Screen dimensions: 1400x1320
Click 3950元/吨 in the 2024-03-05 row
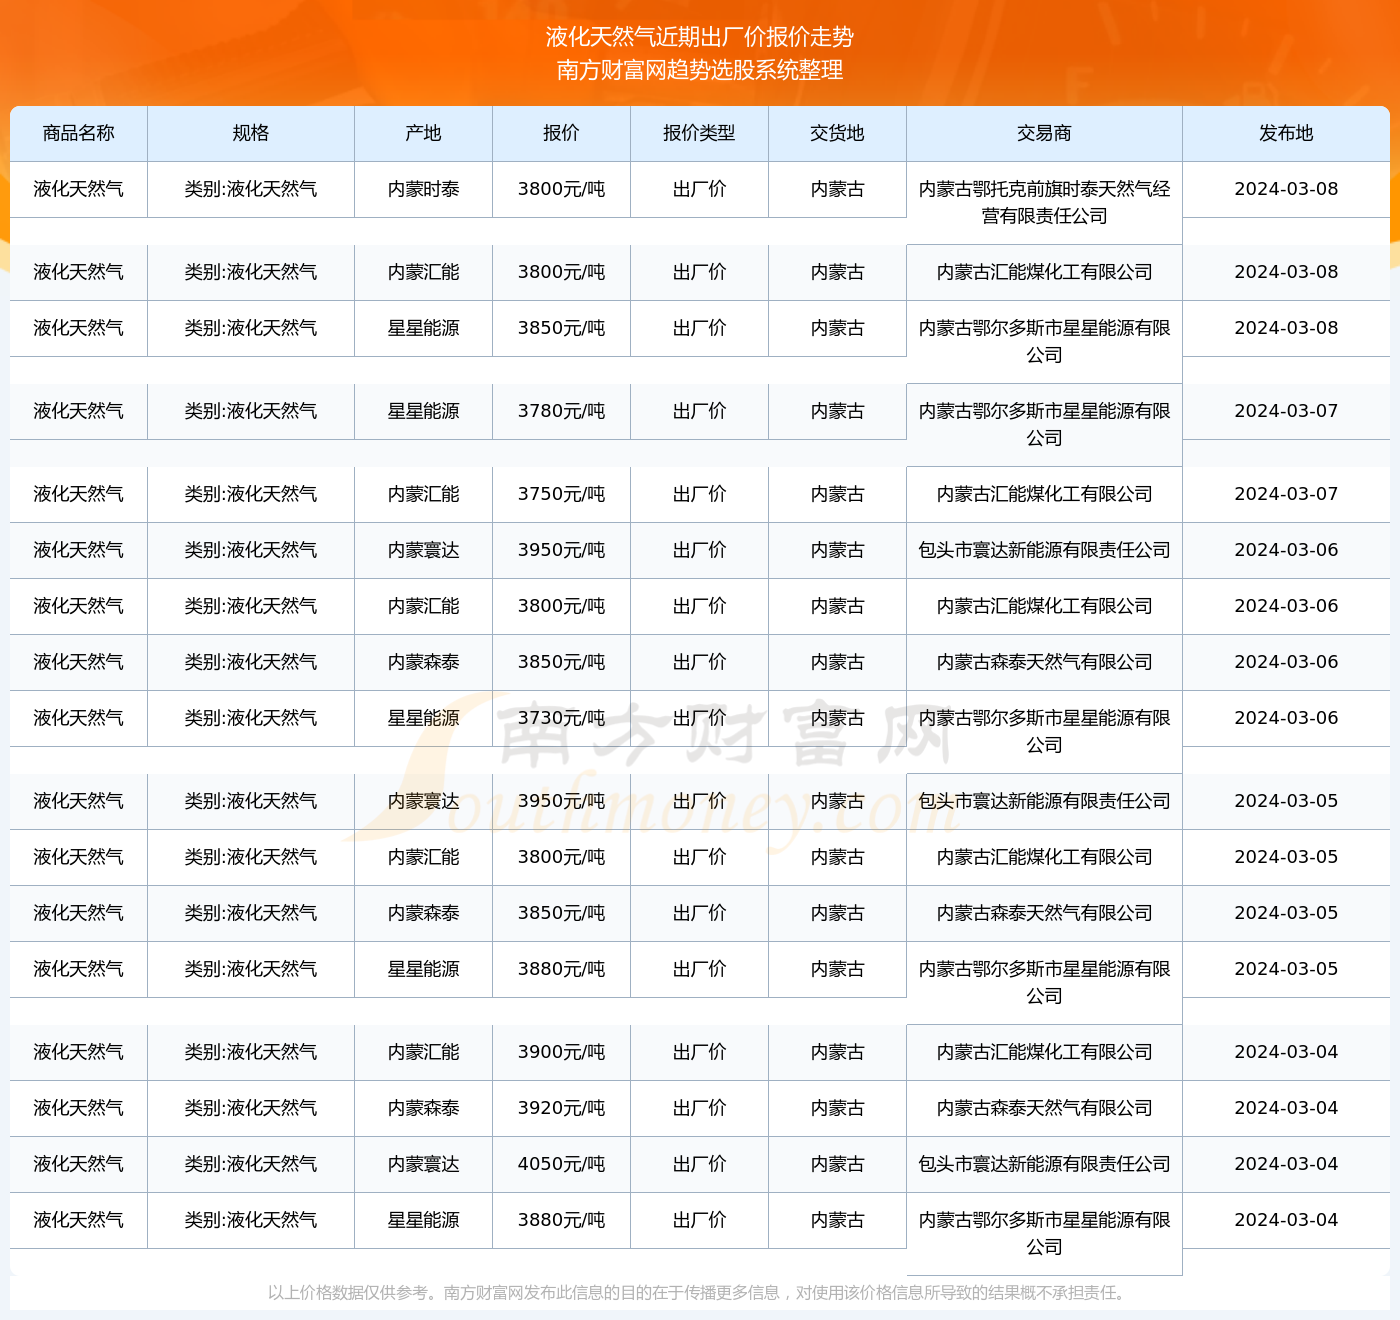point(562,801)
